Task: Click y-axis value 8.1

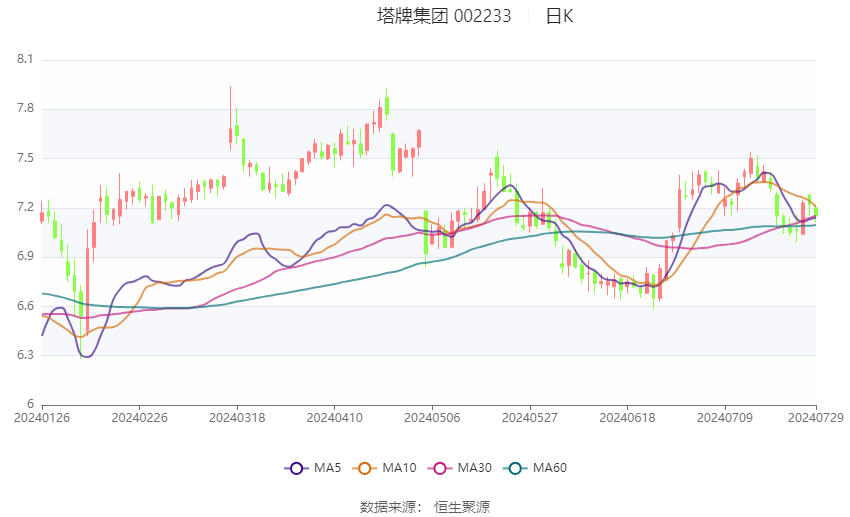Action: click(x=25, y=59)
